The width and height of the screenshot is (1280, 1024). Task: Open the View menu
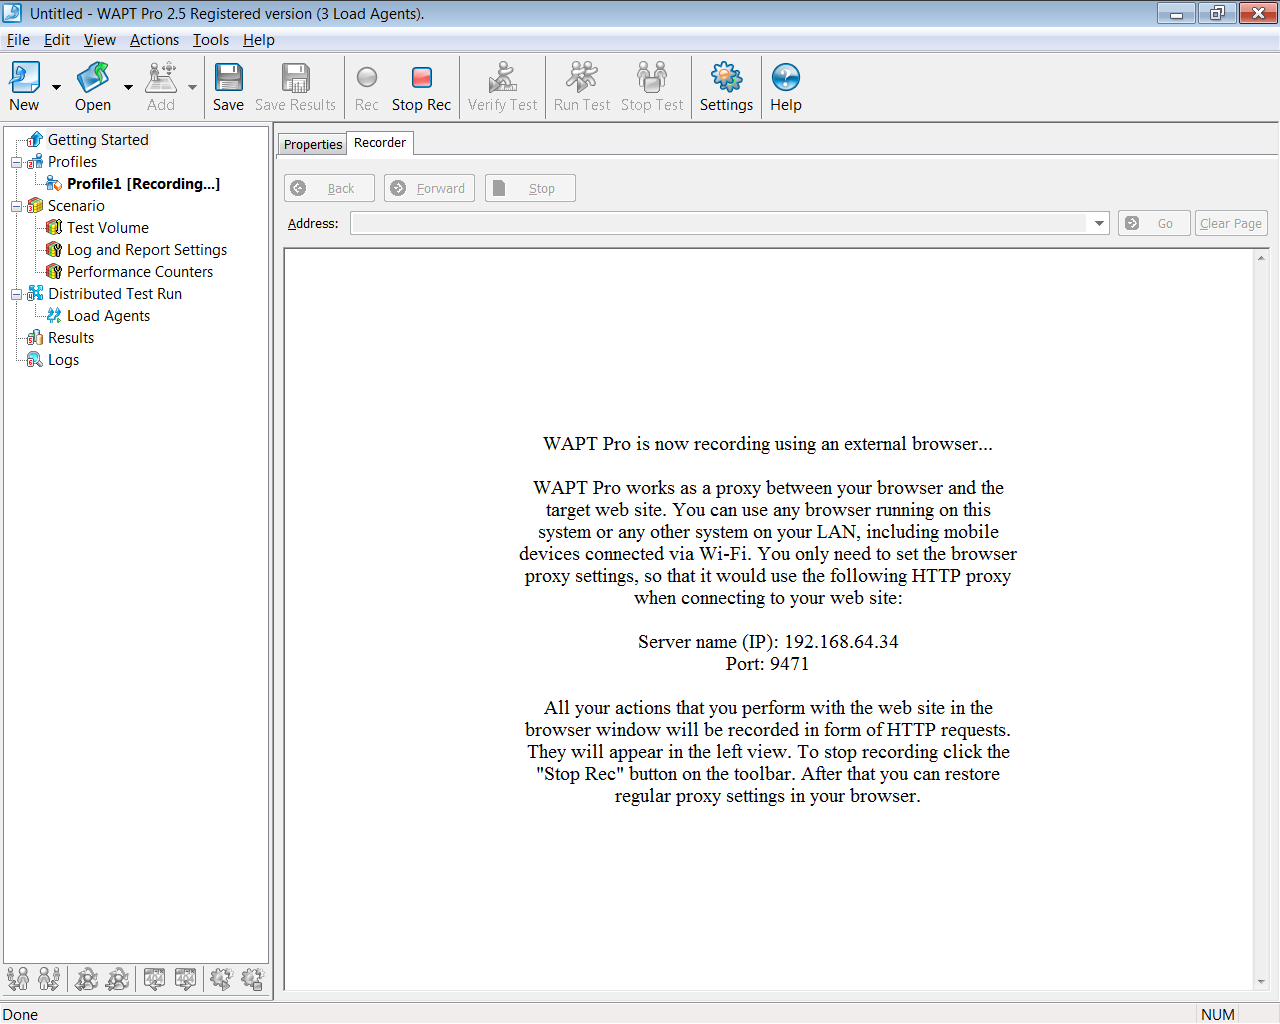pos(100,40)
